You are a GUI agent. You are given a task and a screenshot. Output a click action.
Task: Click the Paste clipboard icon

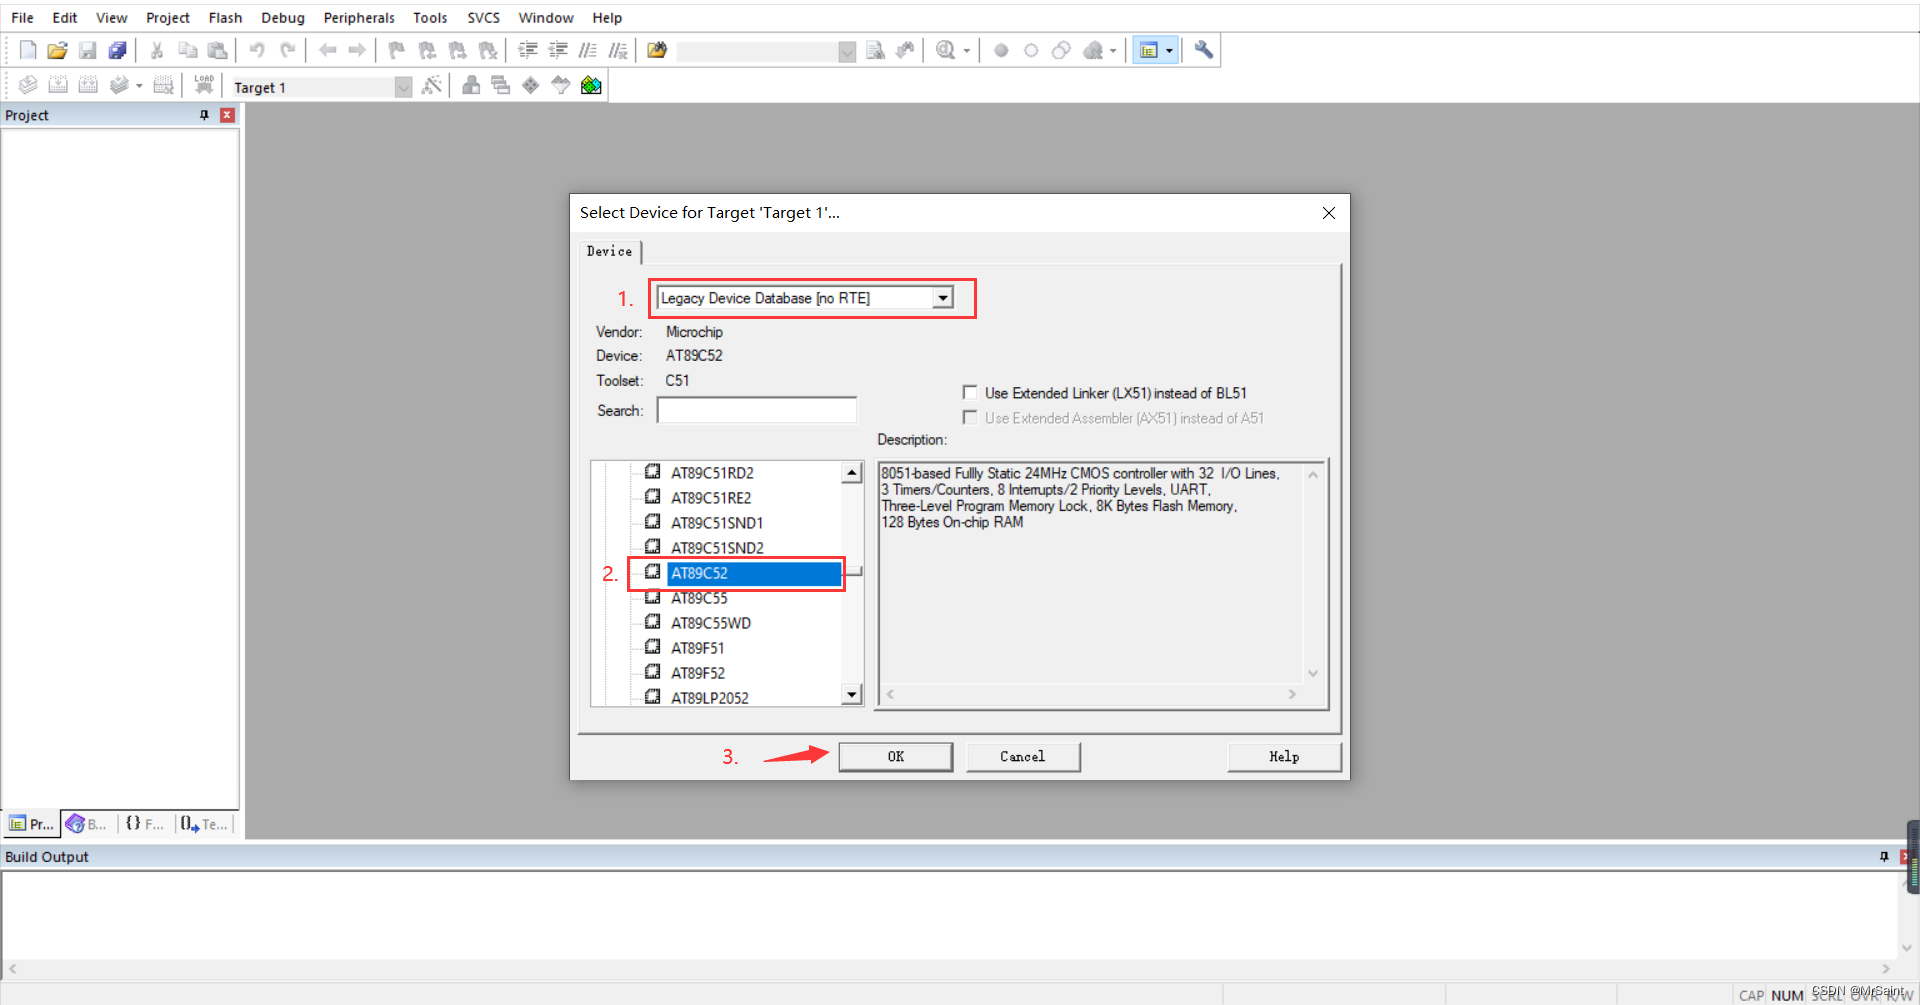click(x=217, y=50)
